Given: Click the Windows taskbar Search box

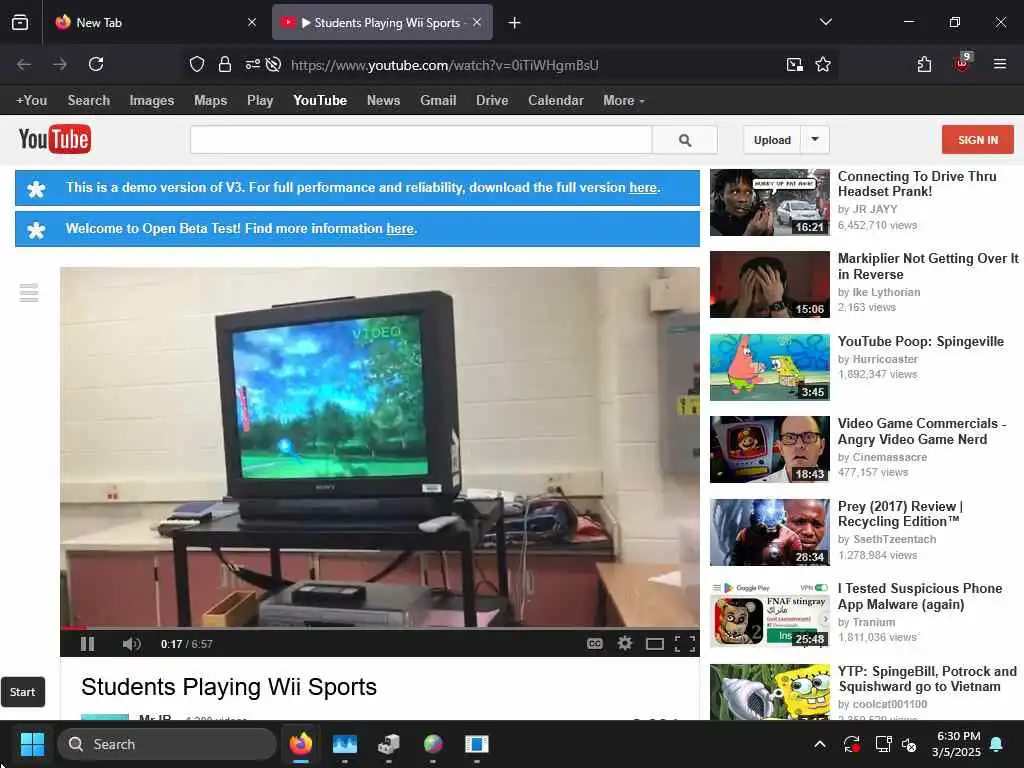Looking at the screenshot, I should coord(167,744).
